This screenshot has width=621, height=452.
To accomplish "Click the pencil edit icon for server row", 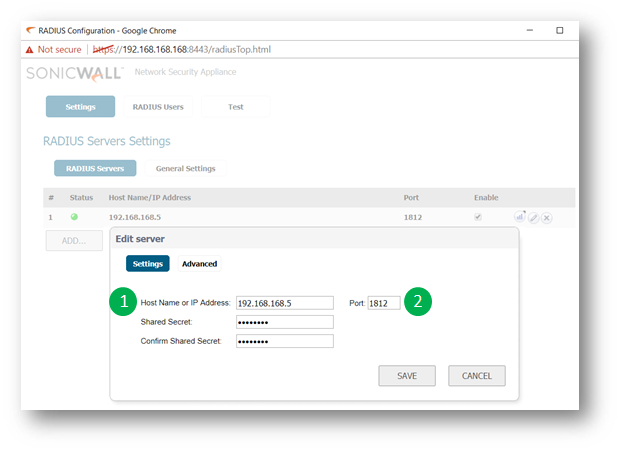I will coord(533,217).
